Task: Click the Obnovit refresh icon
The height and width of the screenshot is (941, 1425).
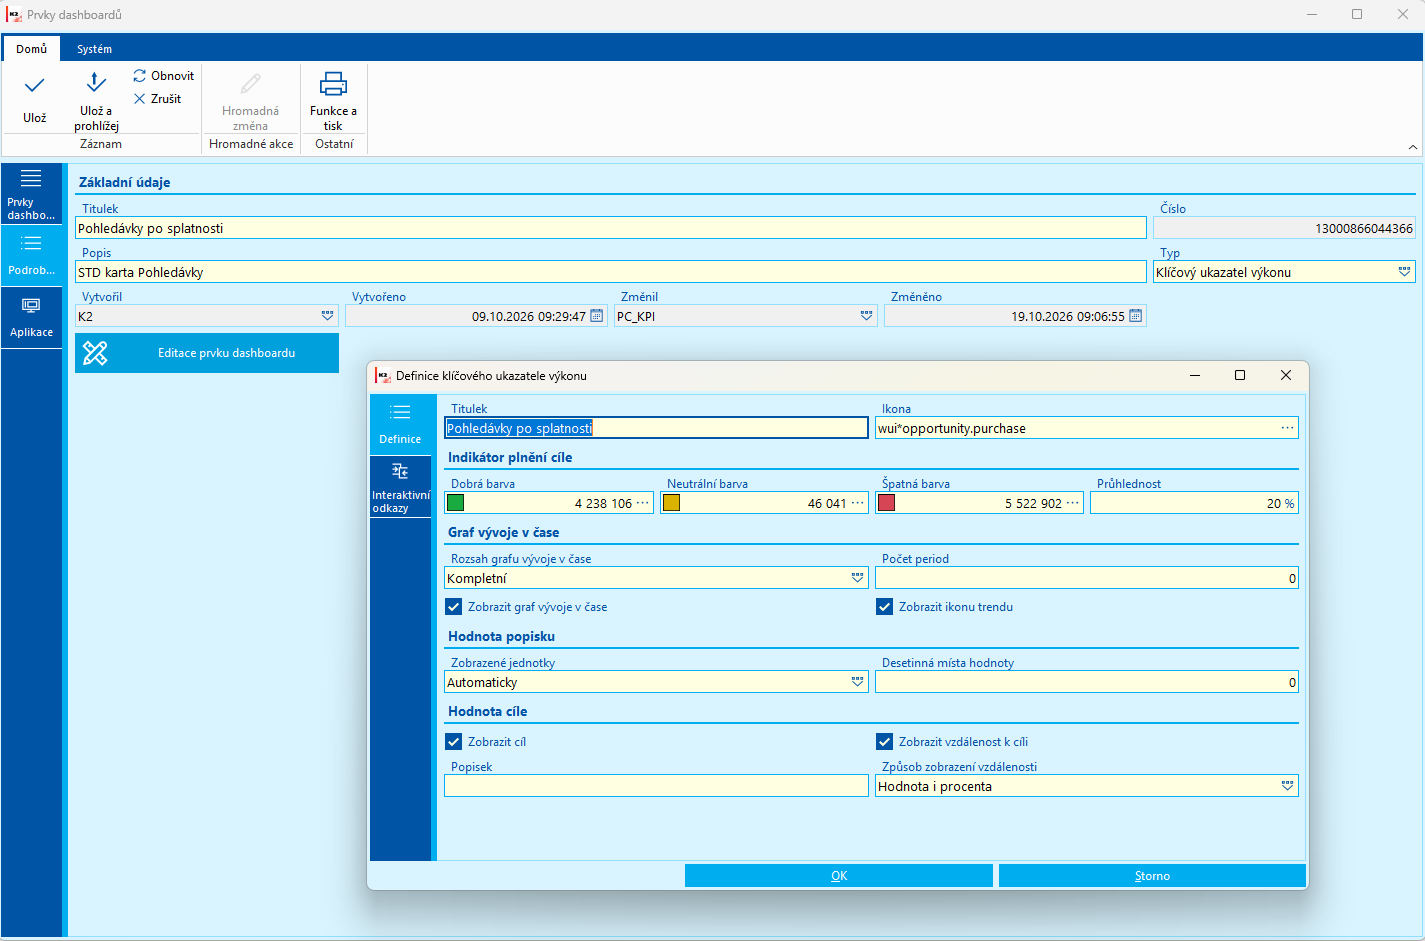Action: click(140, 76)
